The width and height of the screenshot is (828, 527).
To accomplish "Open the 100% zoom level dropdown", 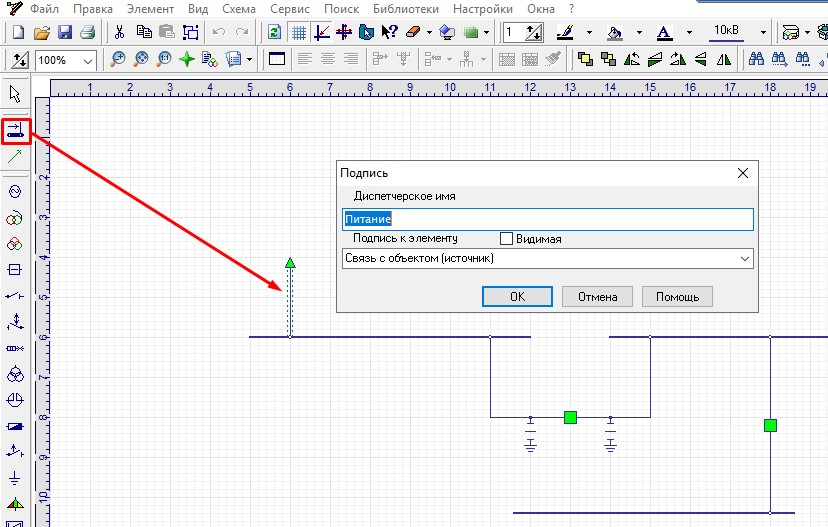I will [x=88, y=60].
